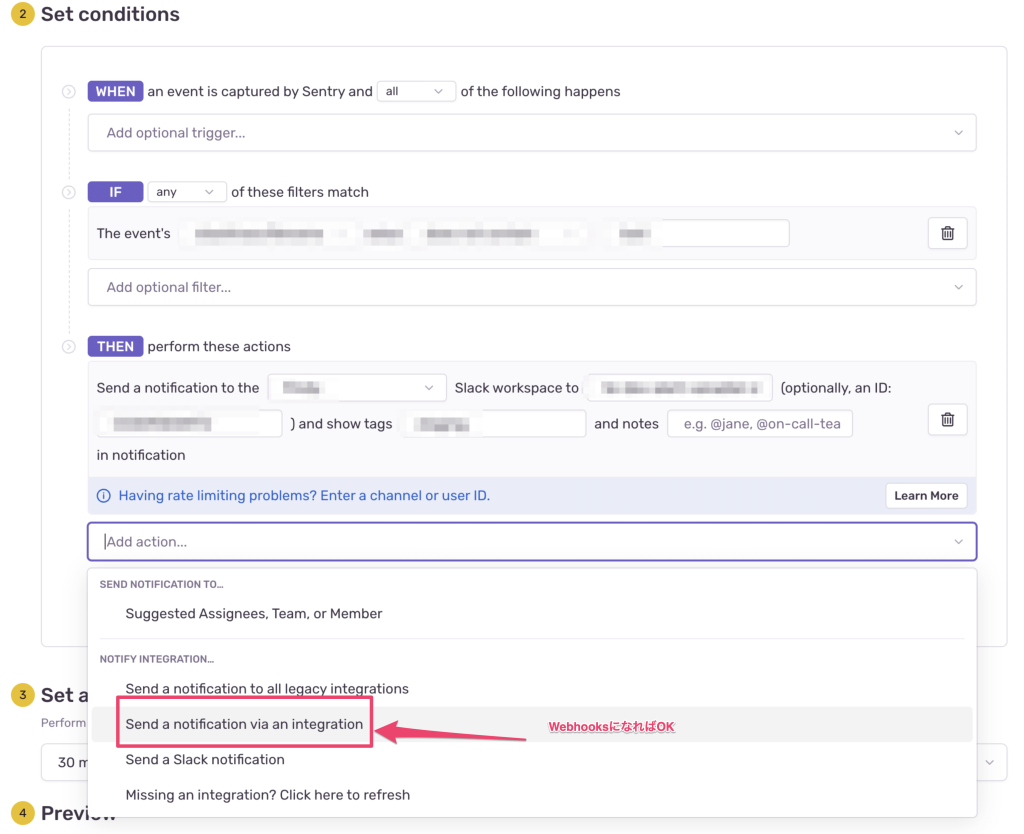The height and width of the screenshot is (834, 1024).
Task: Delete the IF filter row with trash icon
Action: coord(947,233)
